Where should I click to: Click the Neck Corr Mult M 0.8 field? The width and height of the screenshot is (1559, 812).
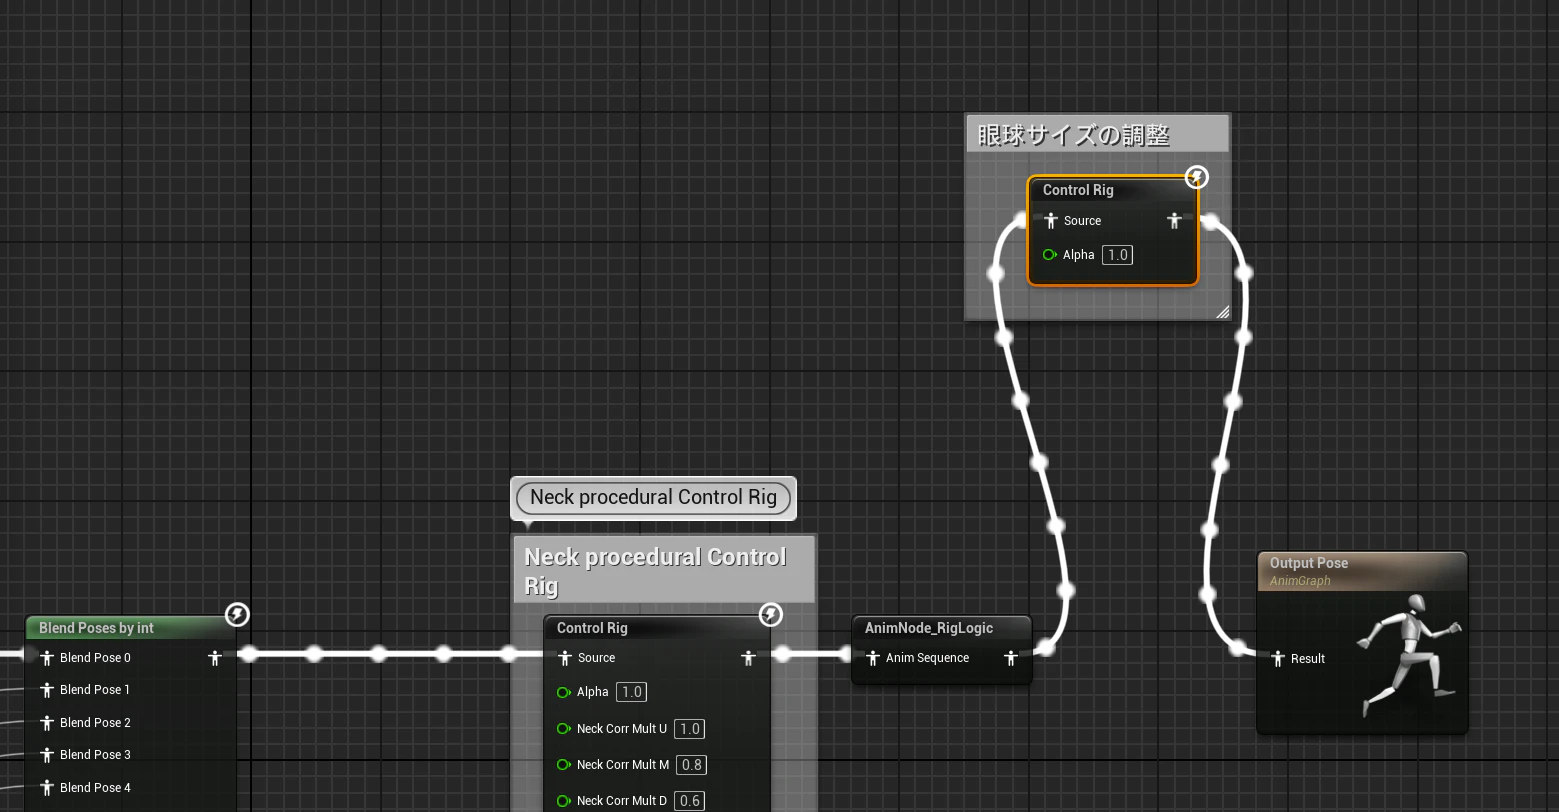691,765
